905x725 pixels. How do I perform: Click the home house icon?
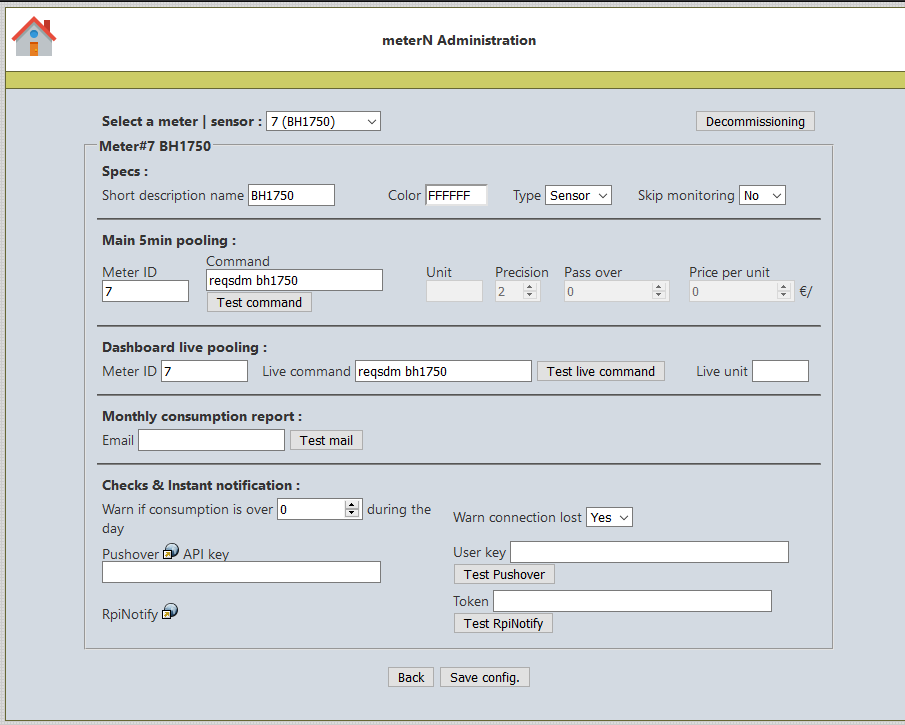34,37
